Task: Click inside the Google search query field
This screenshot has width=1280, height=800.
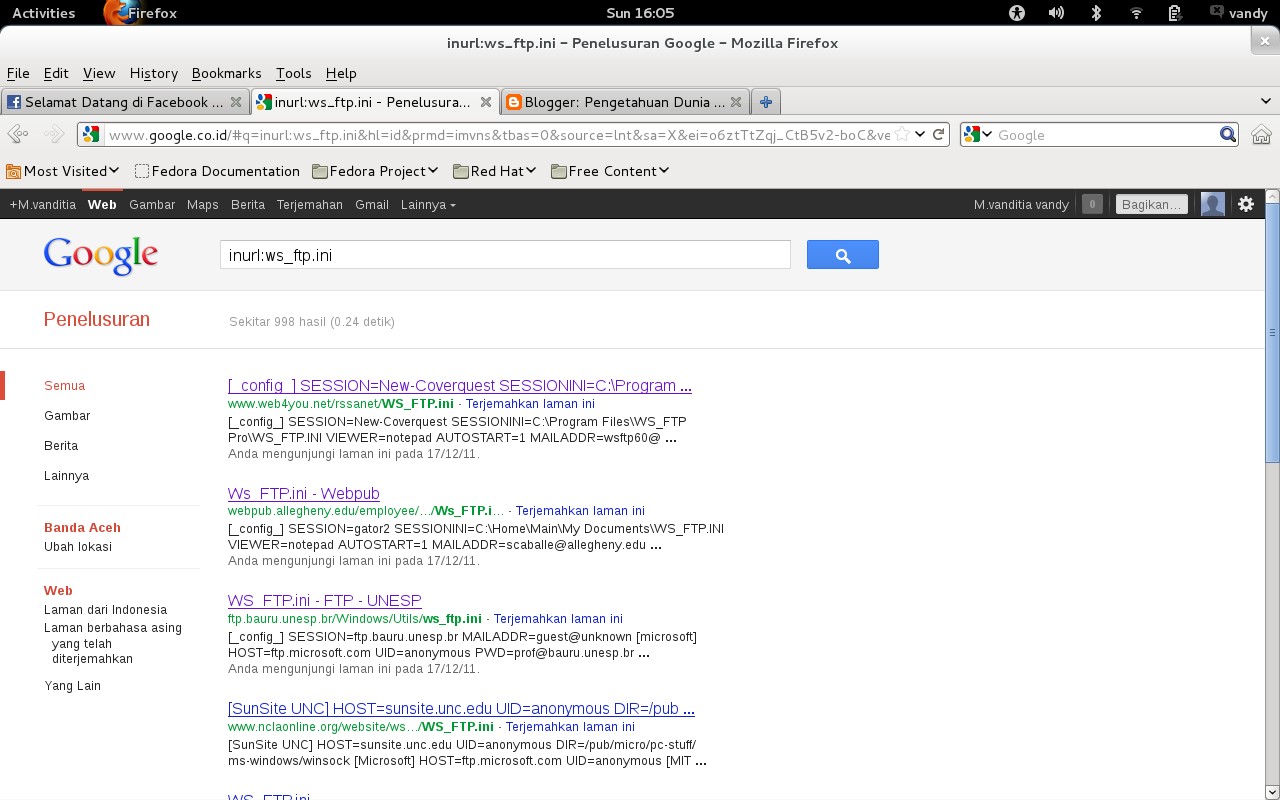Action: [x=505, y=255]
